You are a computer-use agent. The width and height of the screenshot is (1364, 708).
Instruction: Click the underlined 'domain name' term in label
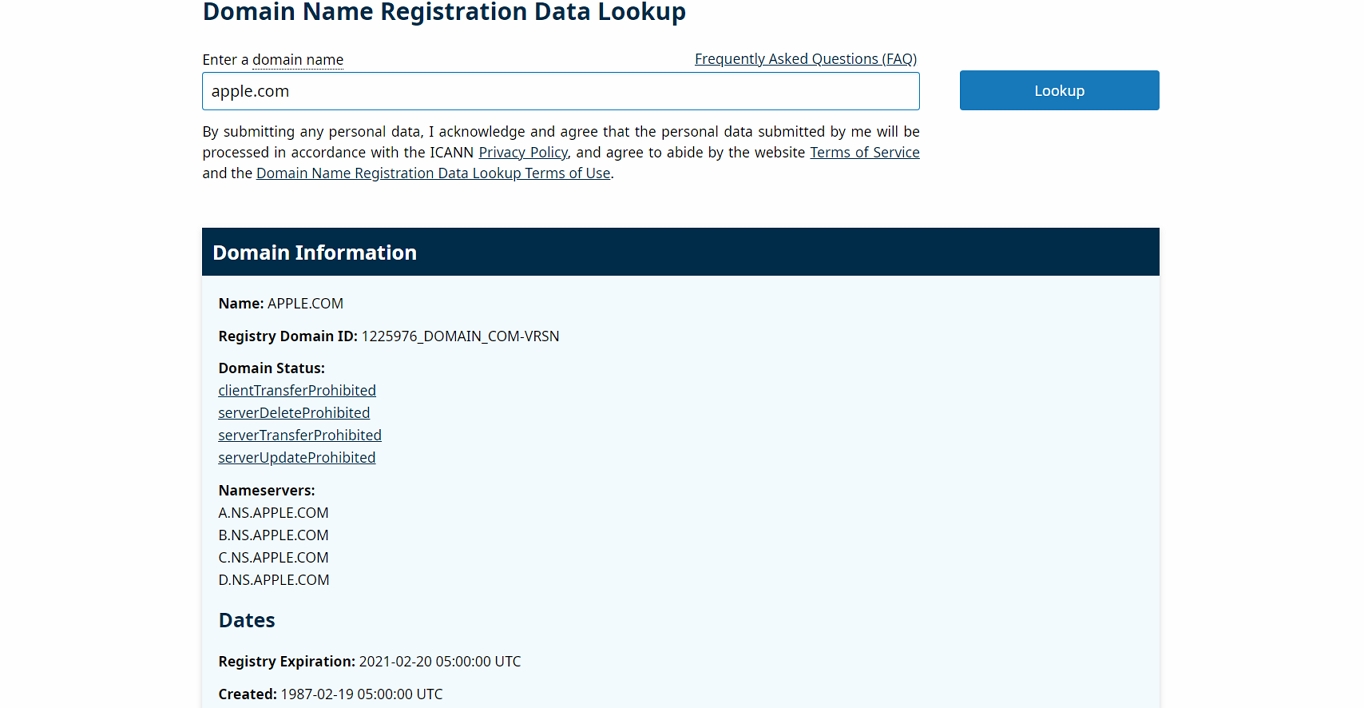coord(297,60)
